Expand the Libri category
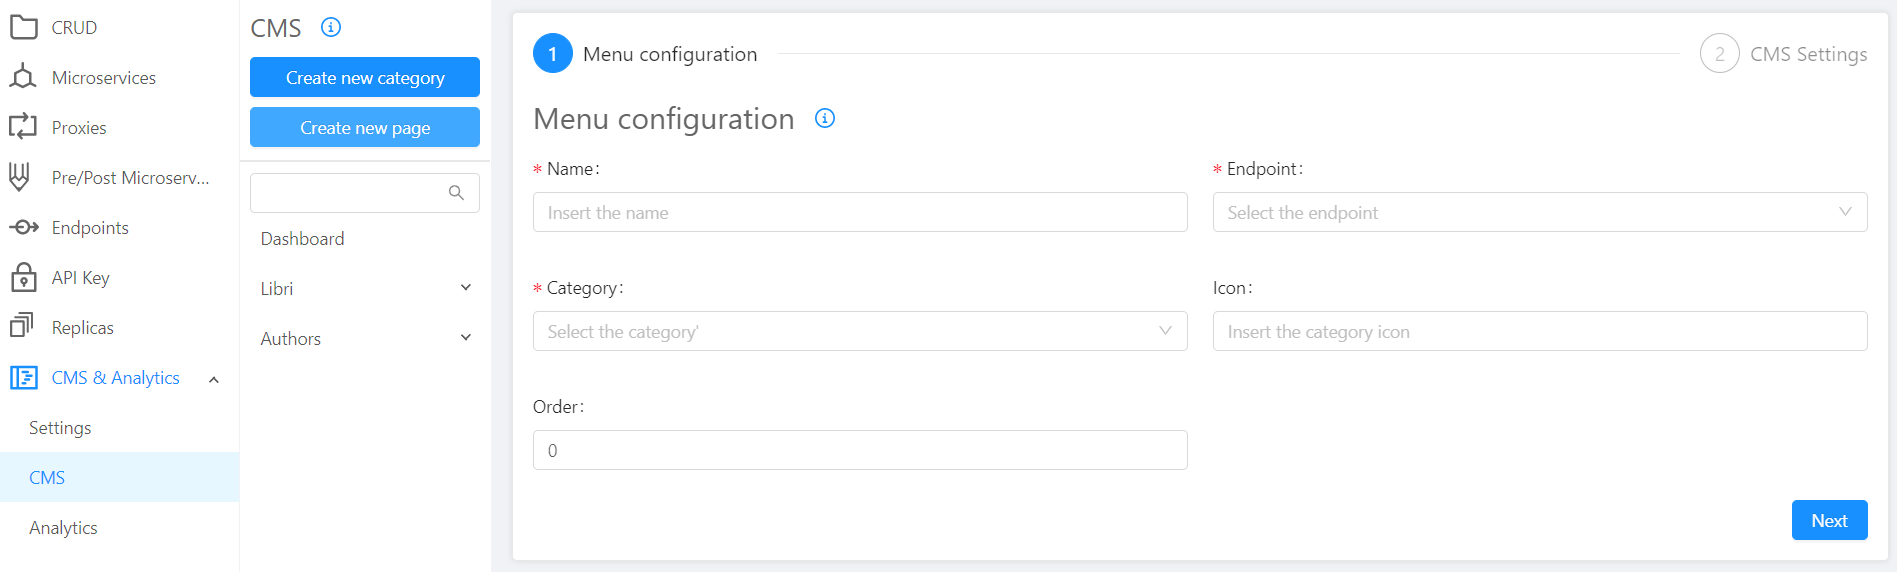This screenshot has width=1897, height=572. pos(465,288)
